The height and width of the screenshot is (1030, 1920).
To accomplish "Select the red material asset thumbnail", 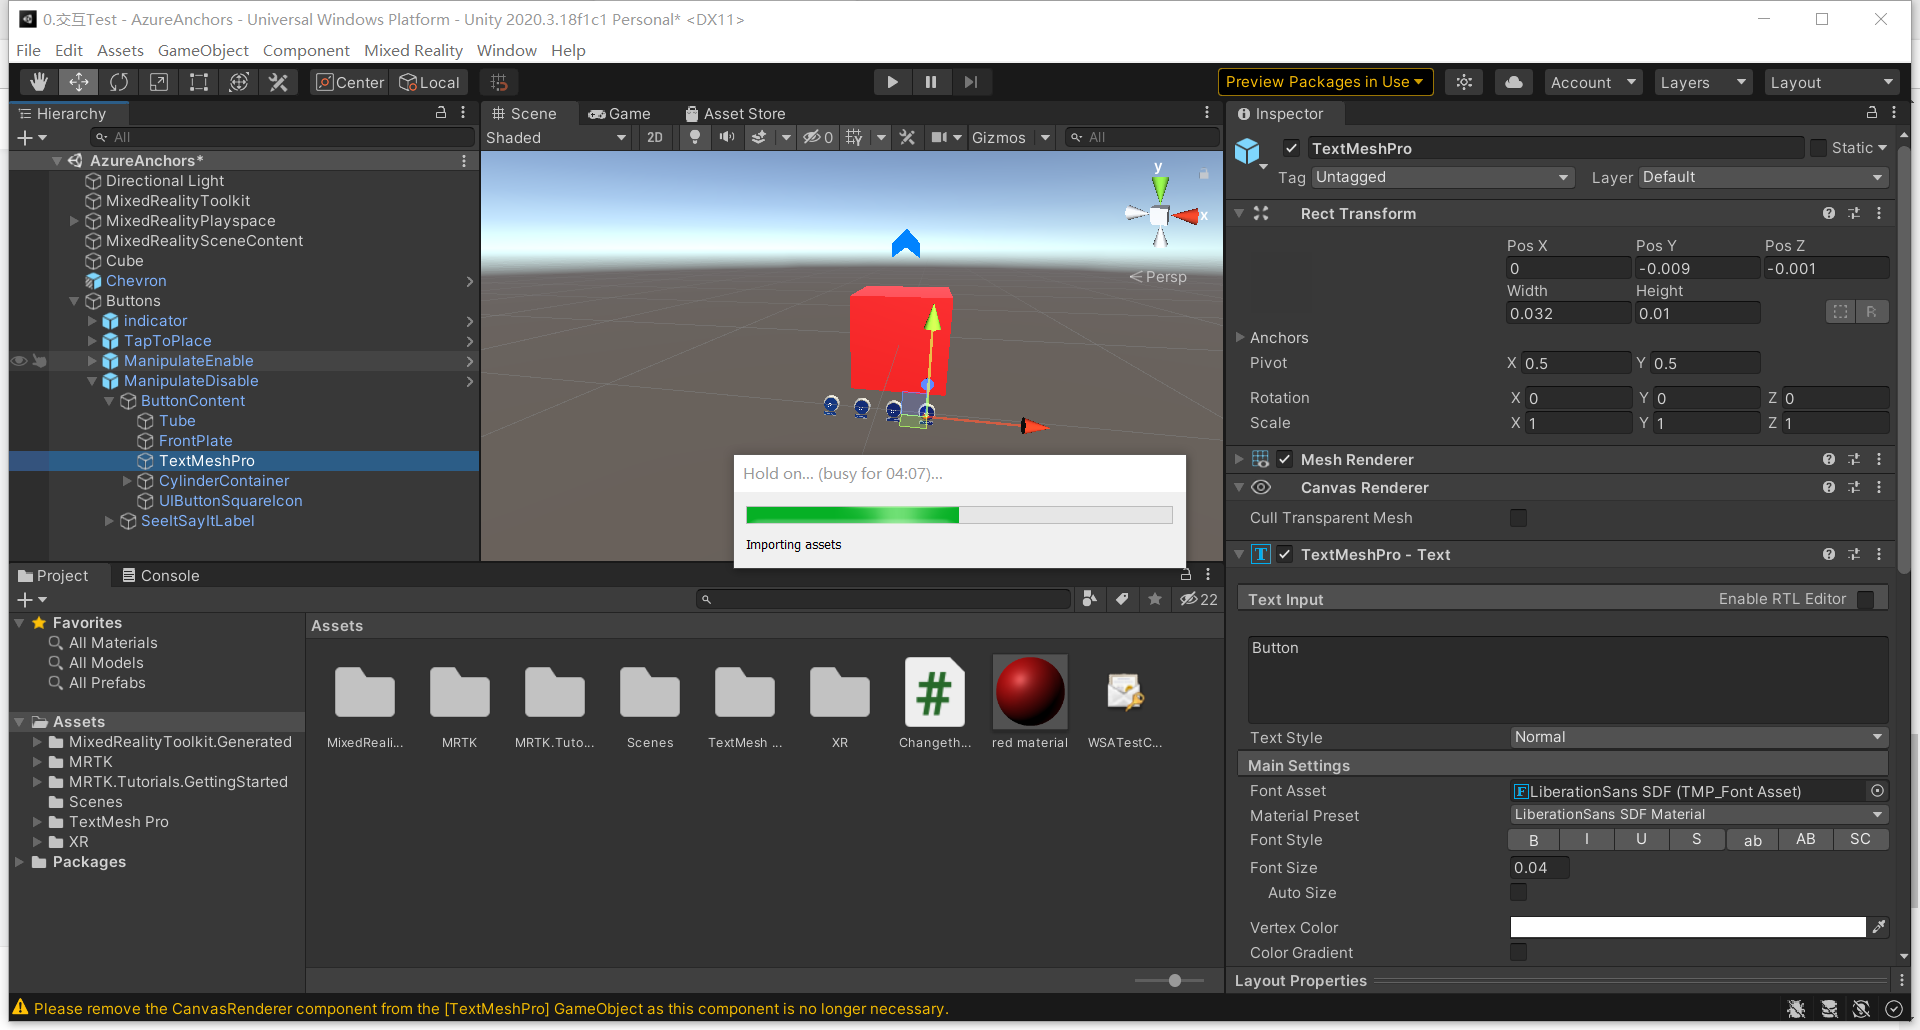I will point(1029,690).
